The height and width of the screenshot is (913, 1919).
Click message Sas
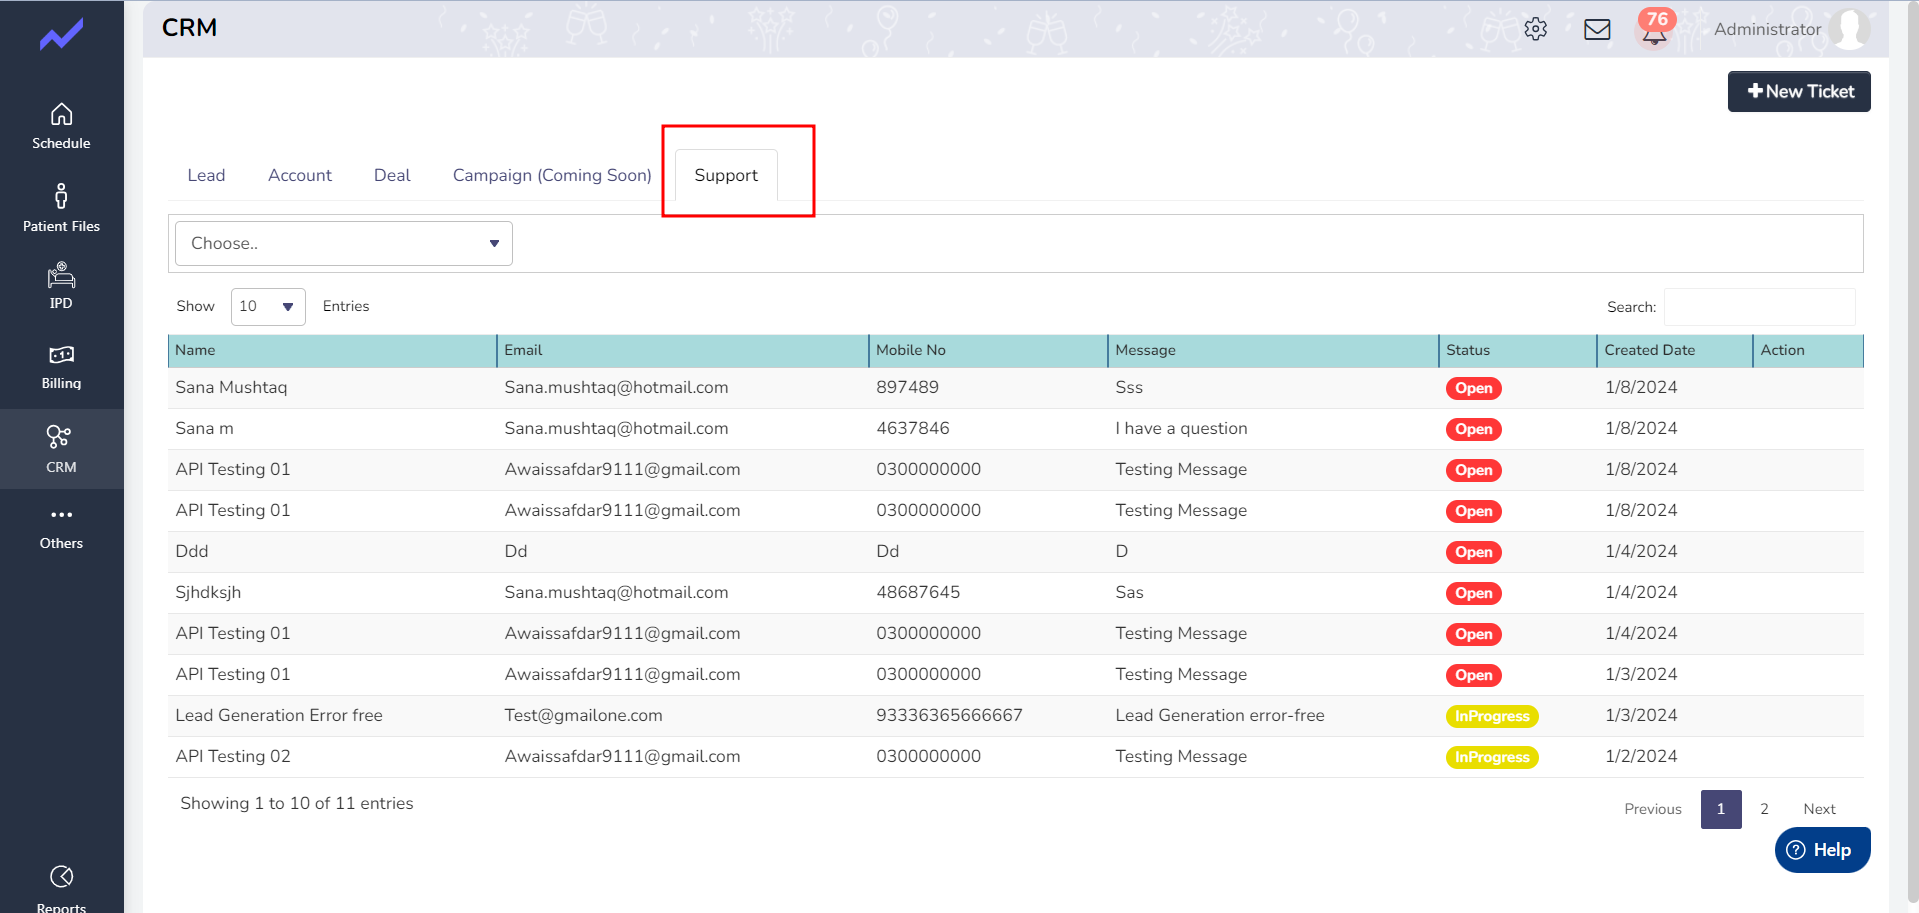(x=1129, y=592)
